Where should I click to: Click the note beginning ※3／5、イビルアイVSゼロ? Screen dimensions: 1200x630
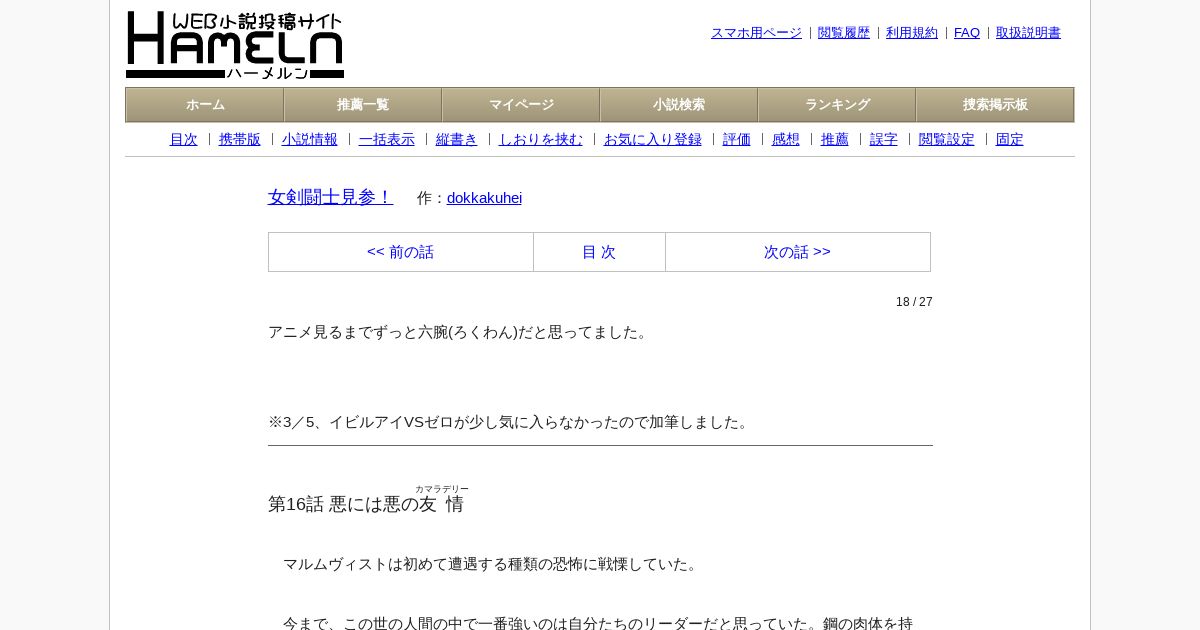(511, 422)
